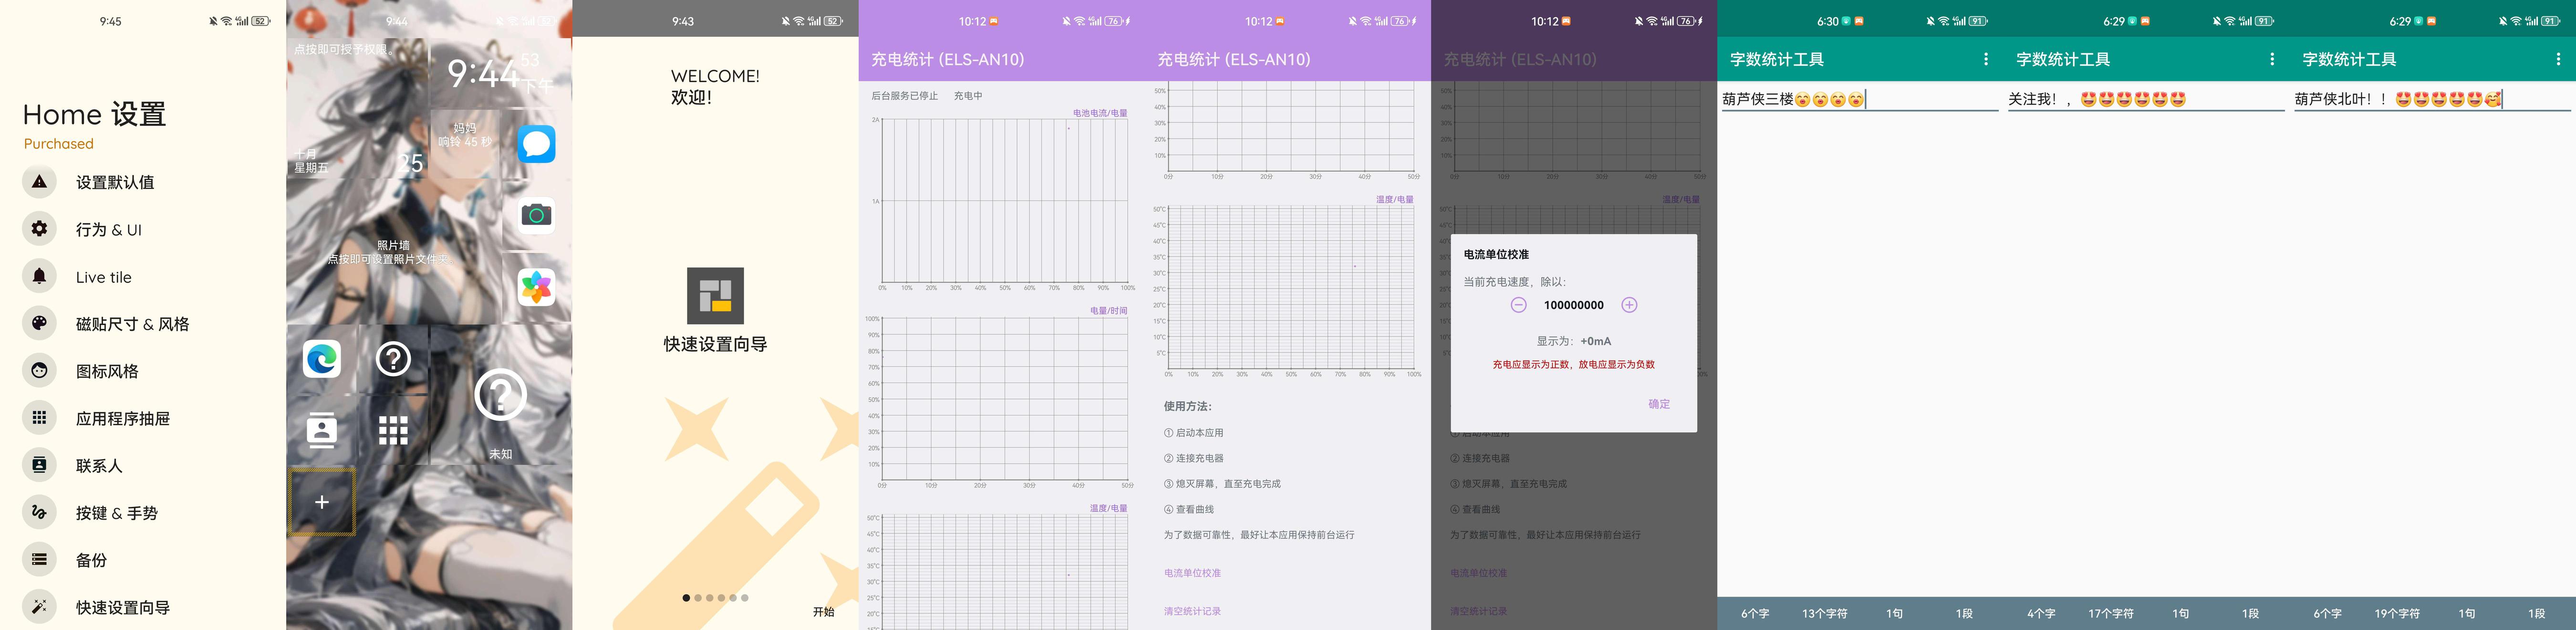Image resolution: width=2576 pixels, height=630 pixels.
Task: Click 清空统计记录 link
Action: click(1192, 611)
